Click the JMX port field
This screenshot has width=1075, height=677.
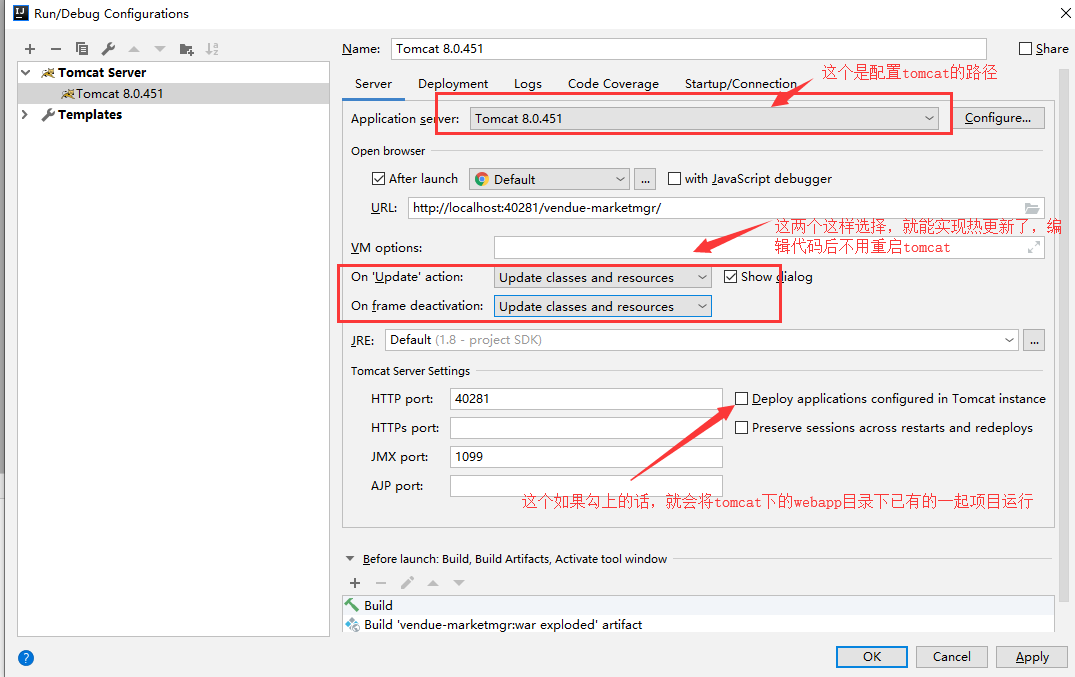[586, 456]
